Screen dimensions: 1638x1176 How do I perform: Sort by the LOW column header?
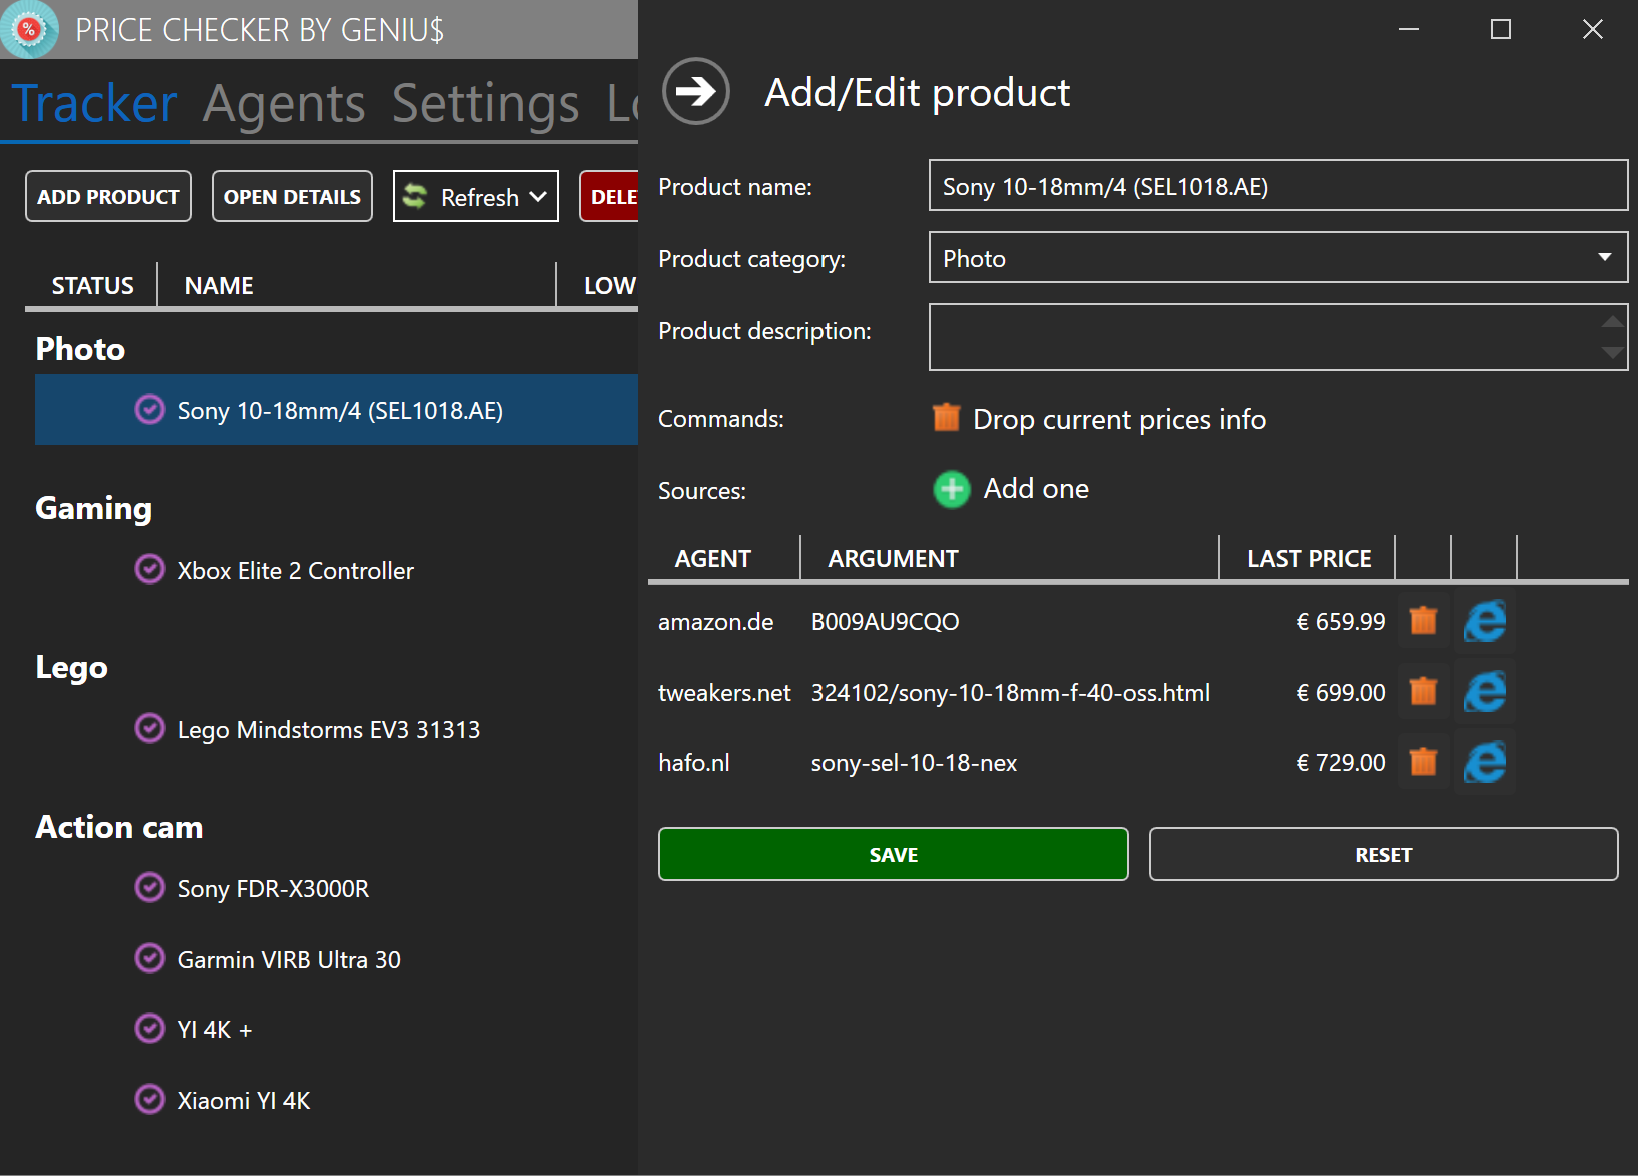tap(609, 285)
